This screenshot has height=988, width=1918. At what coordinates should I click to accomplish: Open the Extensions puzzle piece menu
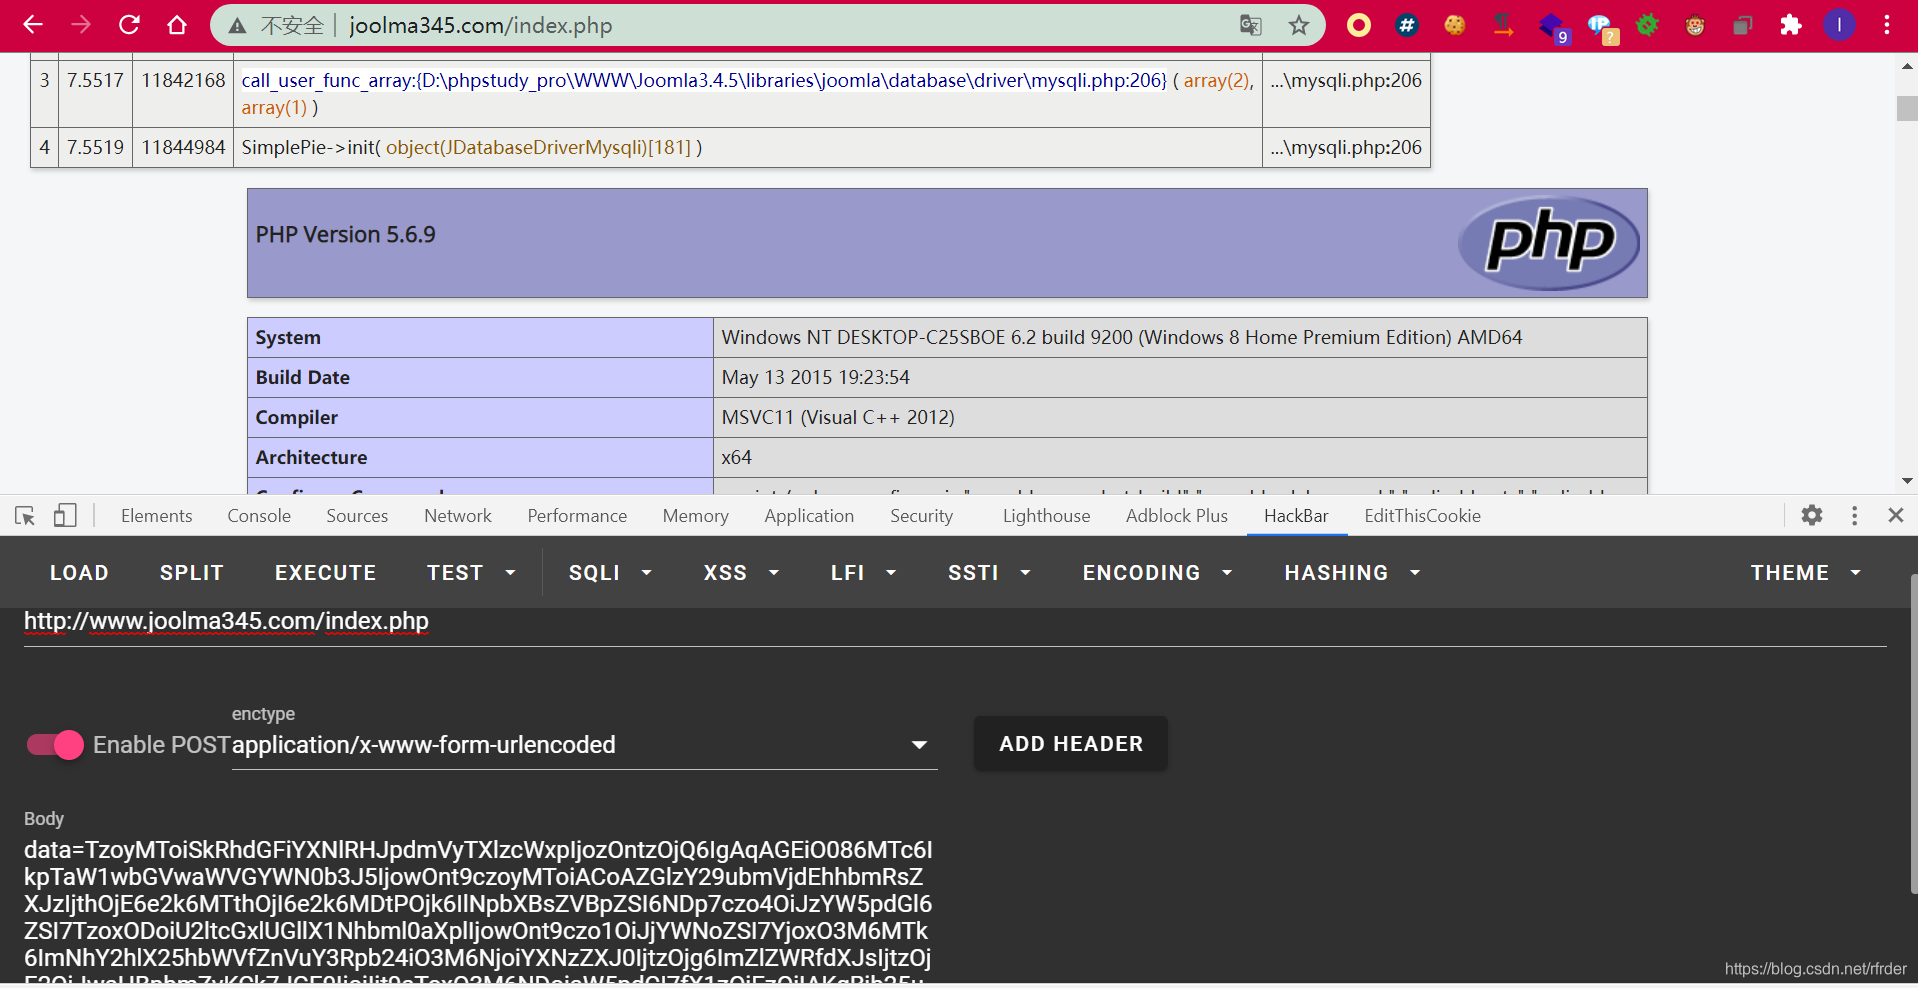(1791, 25)
